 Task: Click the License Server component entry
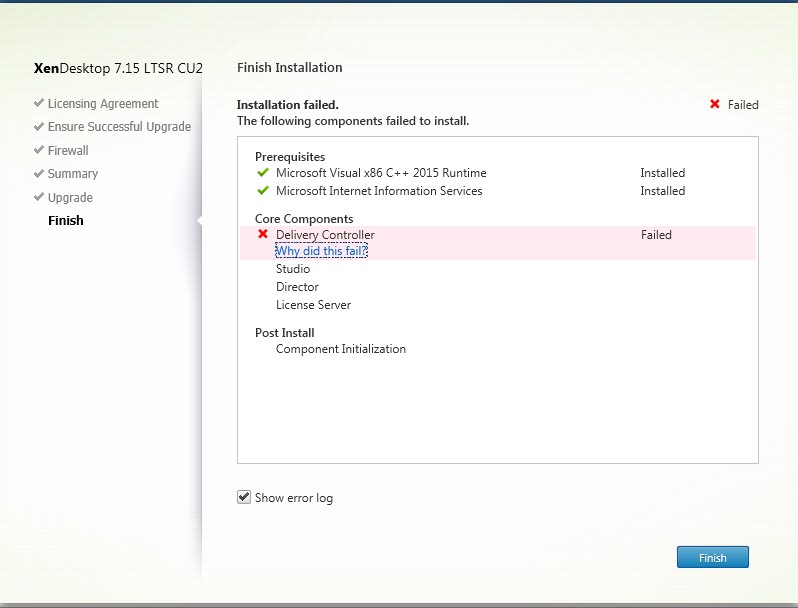click(313, 305)
